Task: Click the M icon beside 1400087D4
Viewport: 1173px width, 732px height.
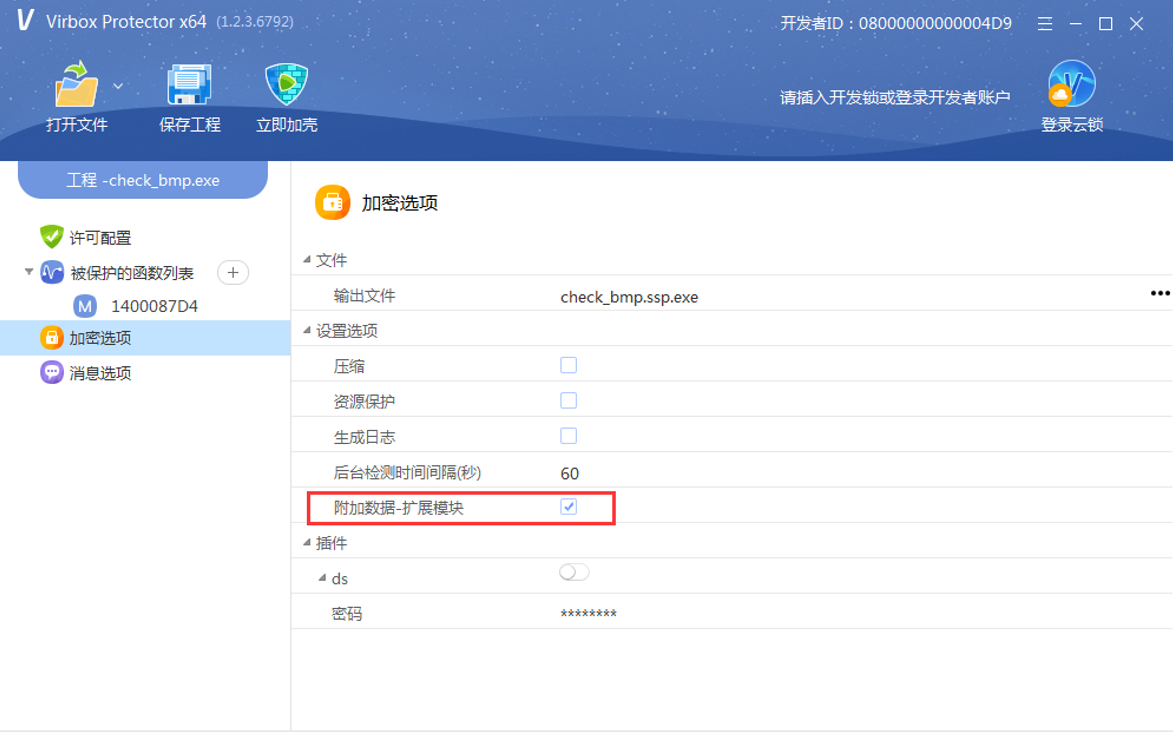Action: click(x=85, y=306)
